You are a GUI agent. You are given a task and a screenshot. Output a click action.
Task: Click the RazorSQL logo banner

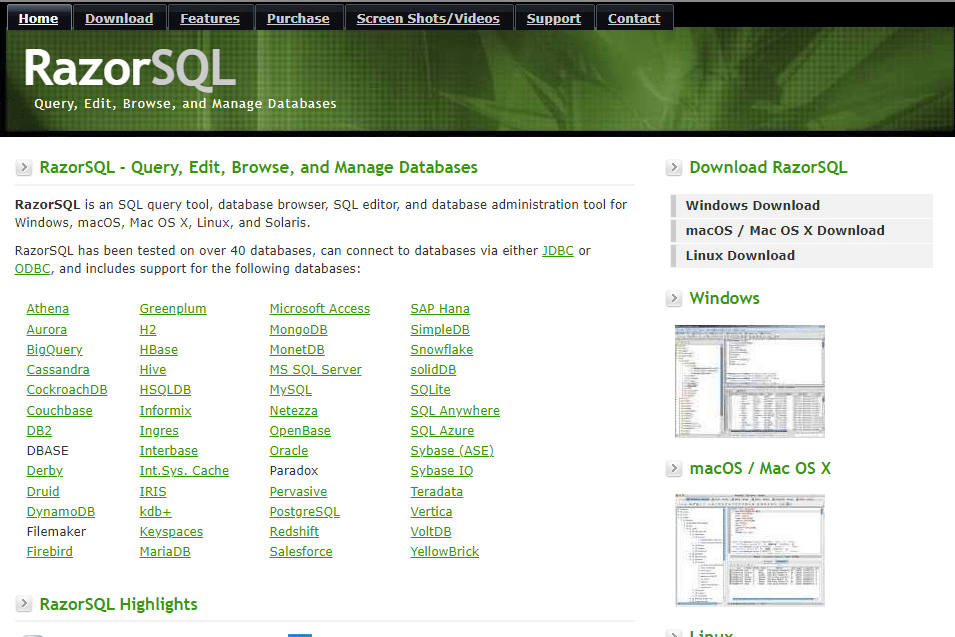[129, 68]
